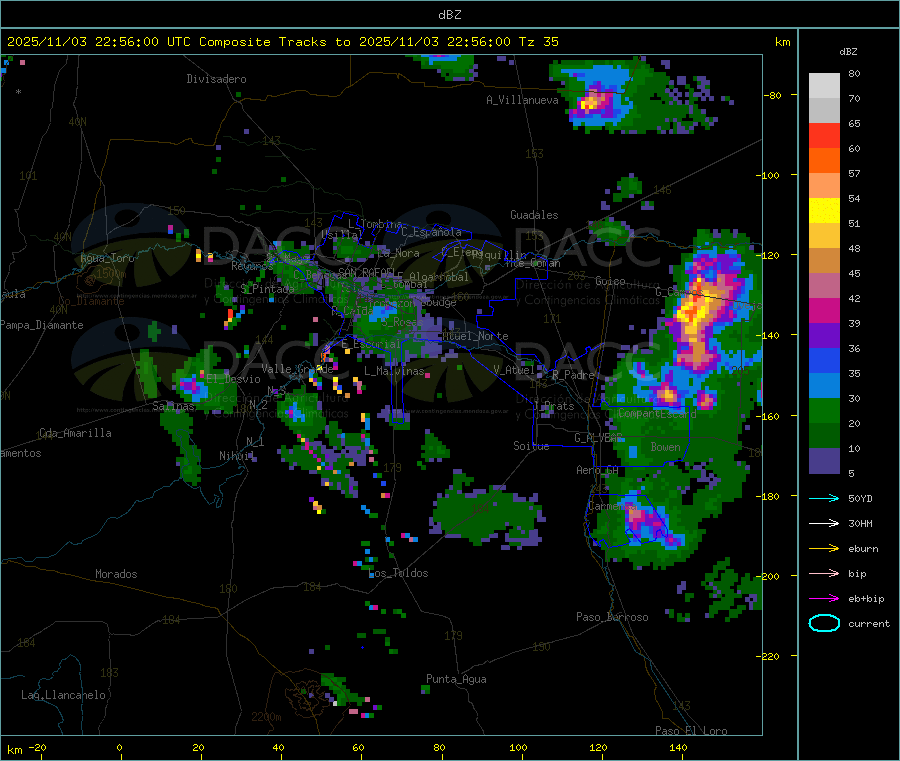
Task: Select the purple 39 dBZ color swatch
Action: [824, 336]
